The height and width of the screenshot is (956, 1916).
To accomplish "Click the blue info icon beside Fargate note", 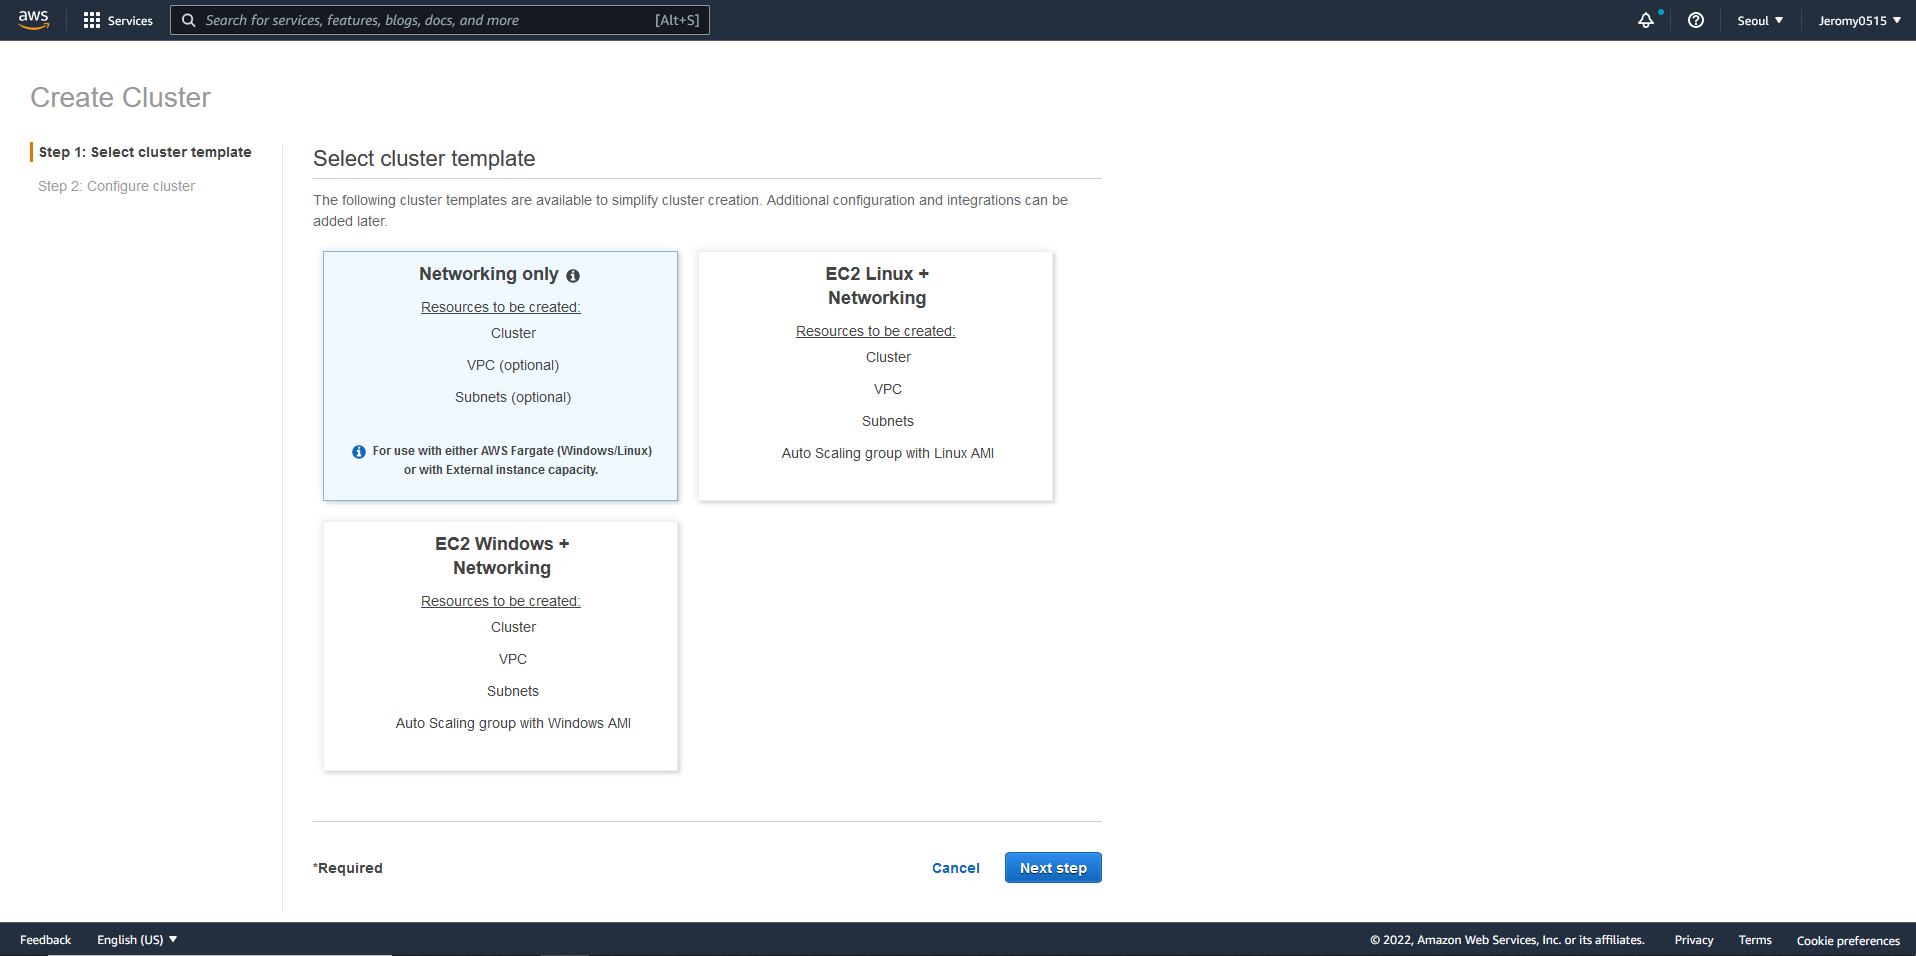I will (x=359, y=452).
